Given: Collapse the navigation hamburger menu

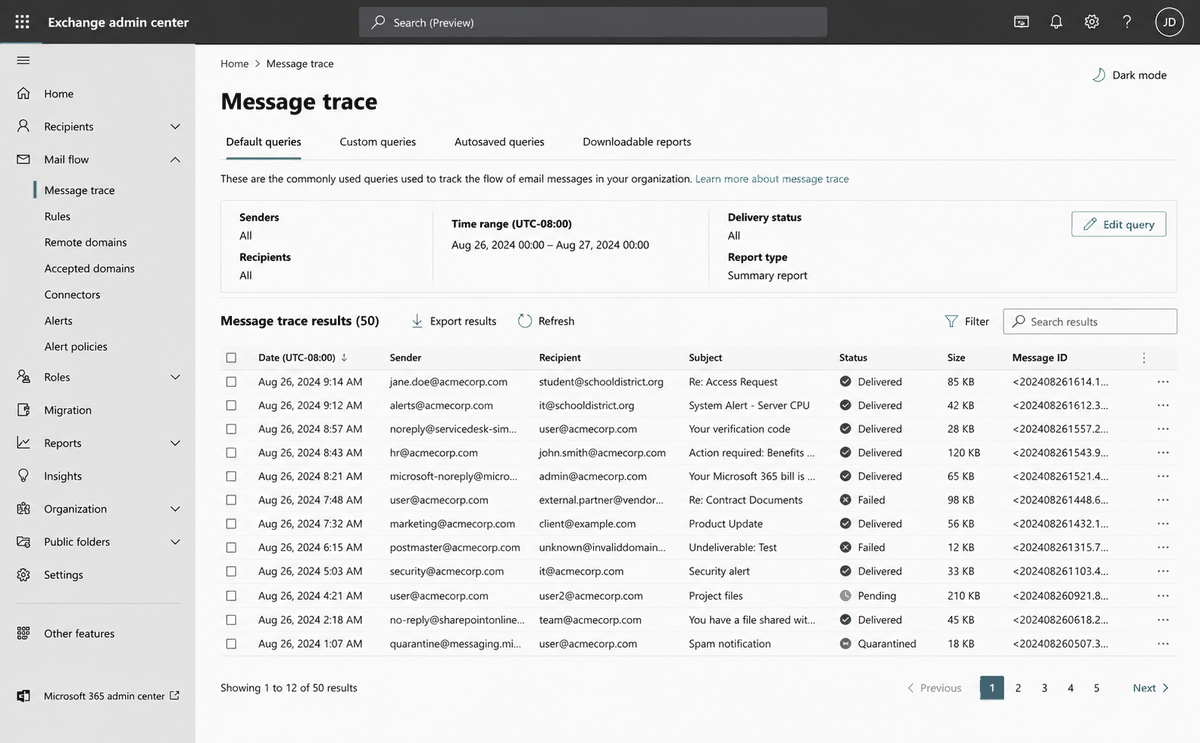Looking at the screenshot, I should 23,60.
